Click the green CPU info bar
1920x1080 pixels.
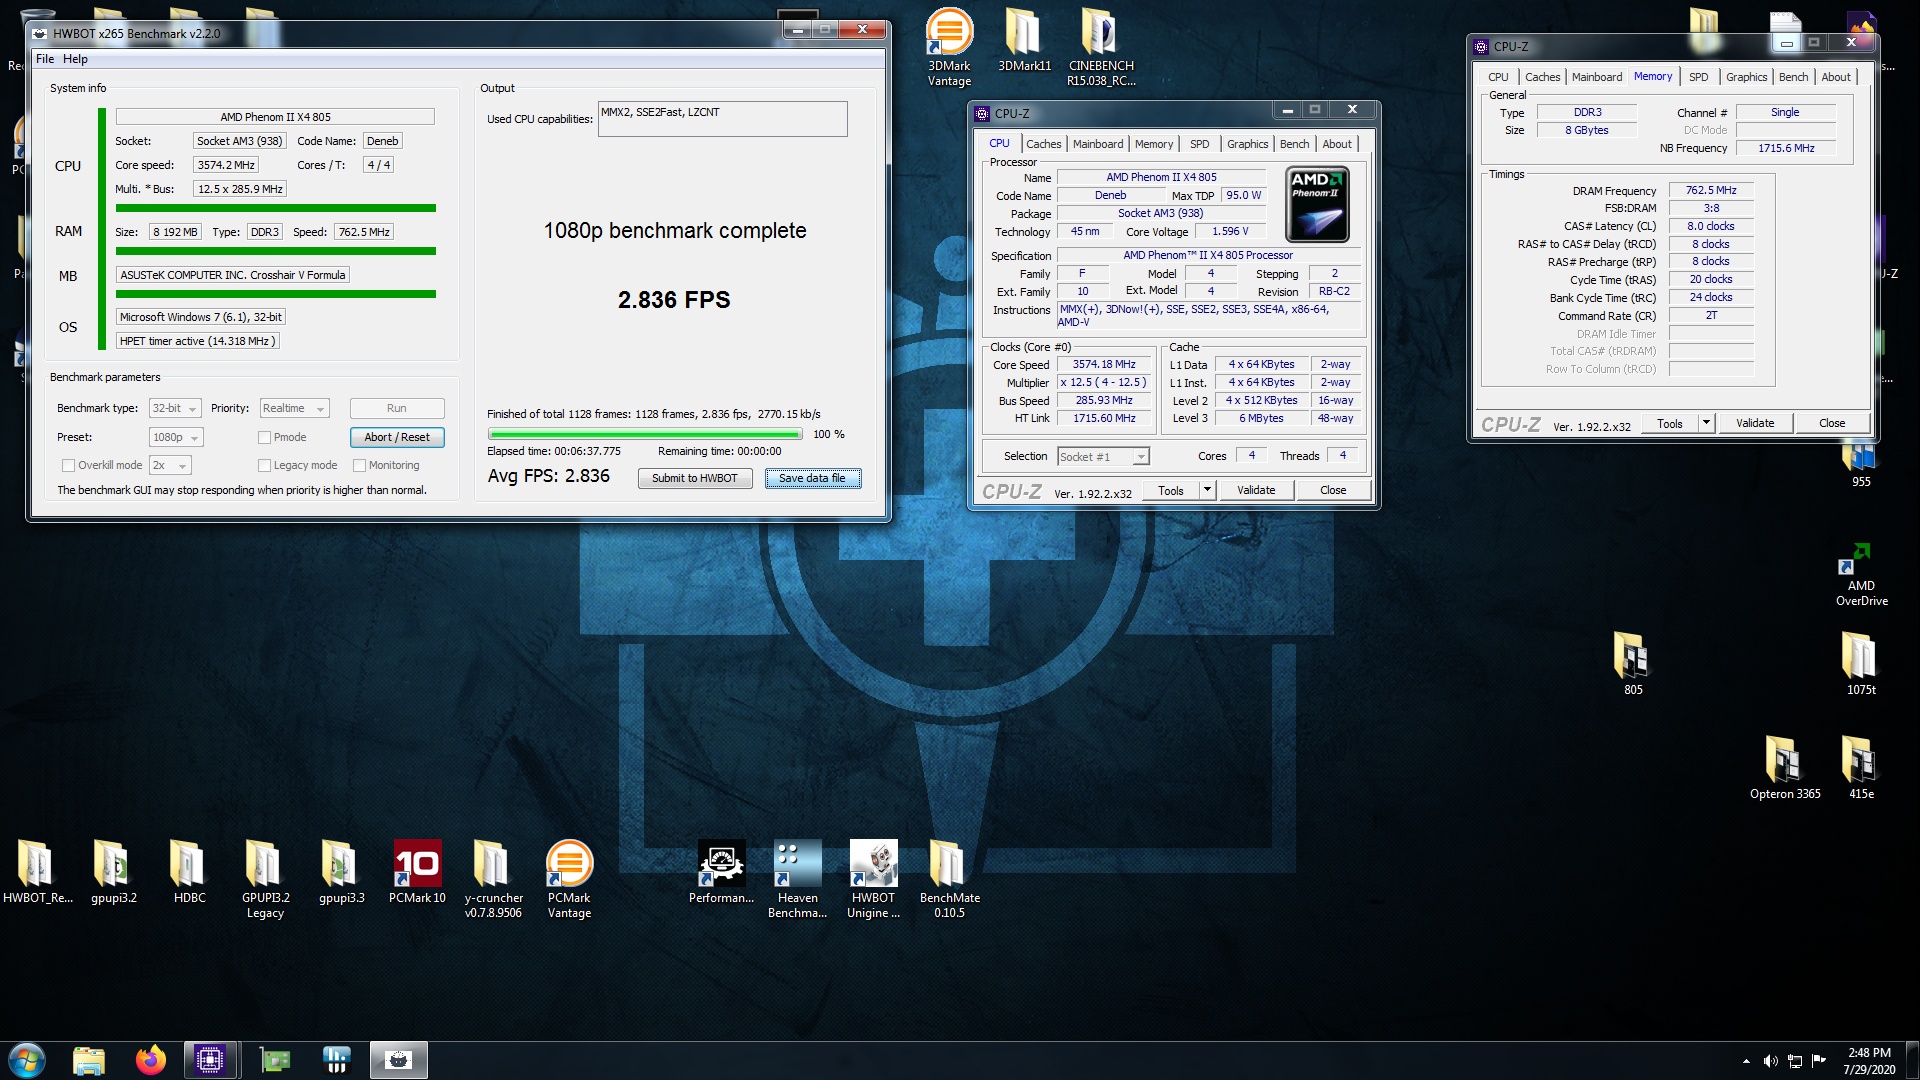pos(275,208)
